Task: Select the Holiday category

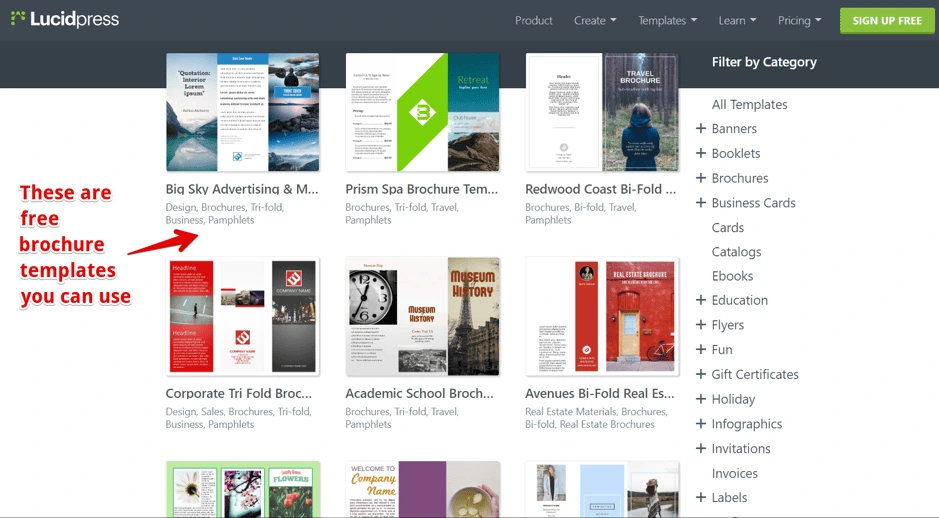Action: pos(733,399)
